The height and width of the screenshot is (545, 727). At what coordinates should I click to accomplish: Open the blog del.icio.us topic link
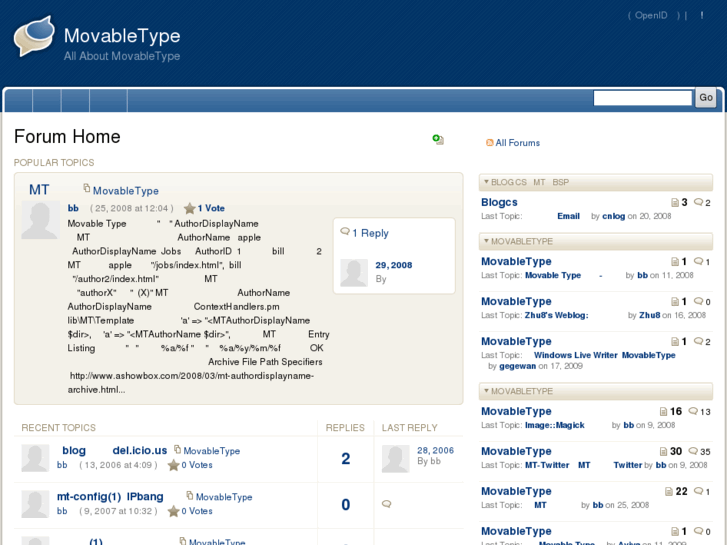point(115,450)
